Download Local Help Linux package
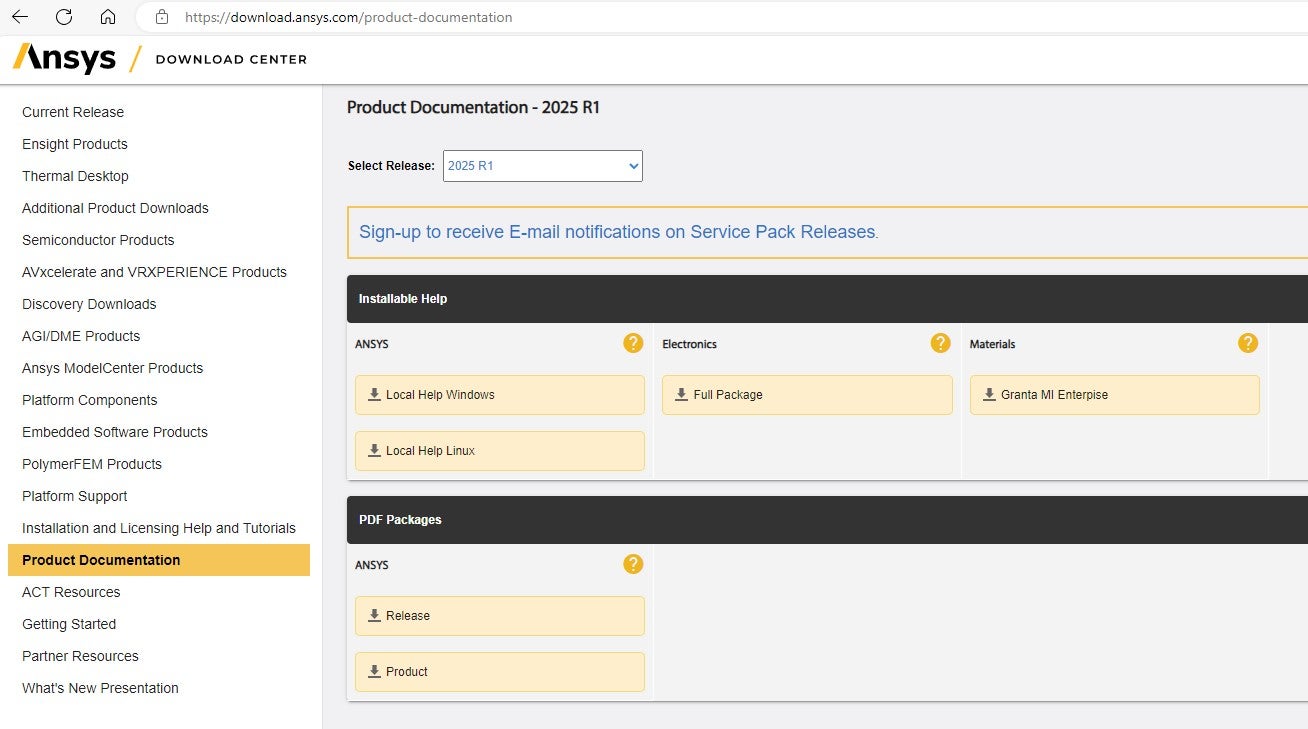The width and height of the screenshot is (1308, 729). pyautogui.click(x=499, y=451)
